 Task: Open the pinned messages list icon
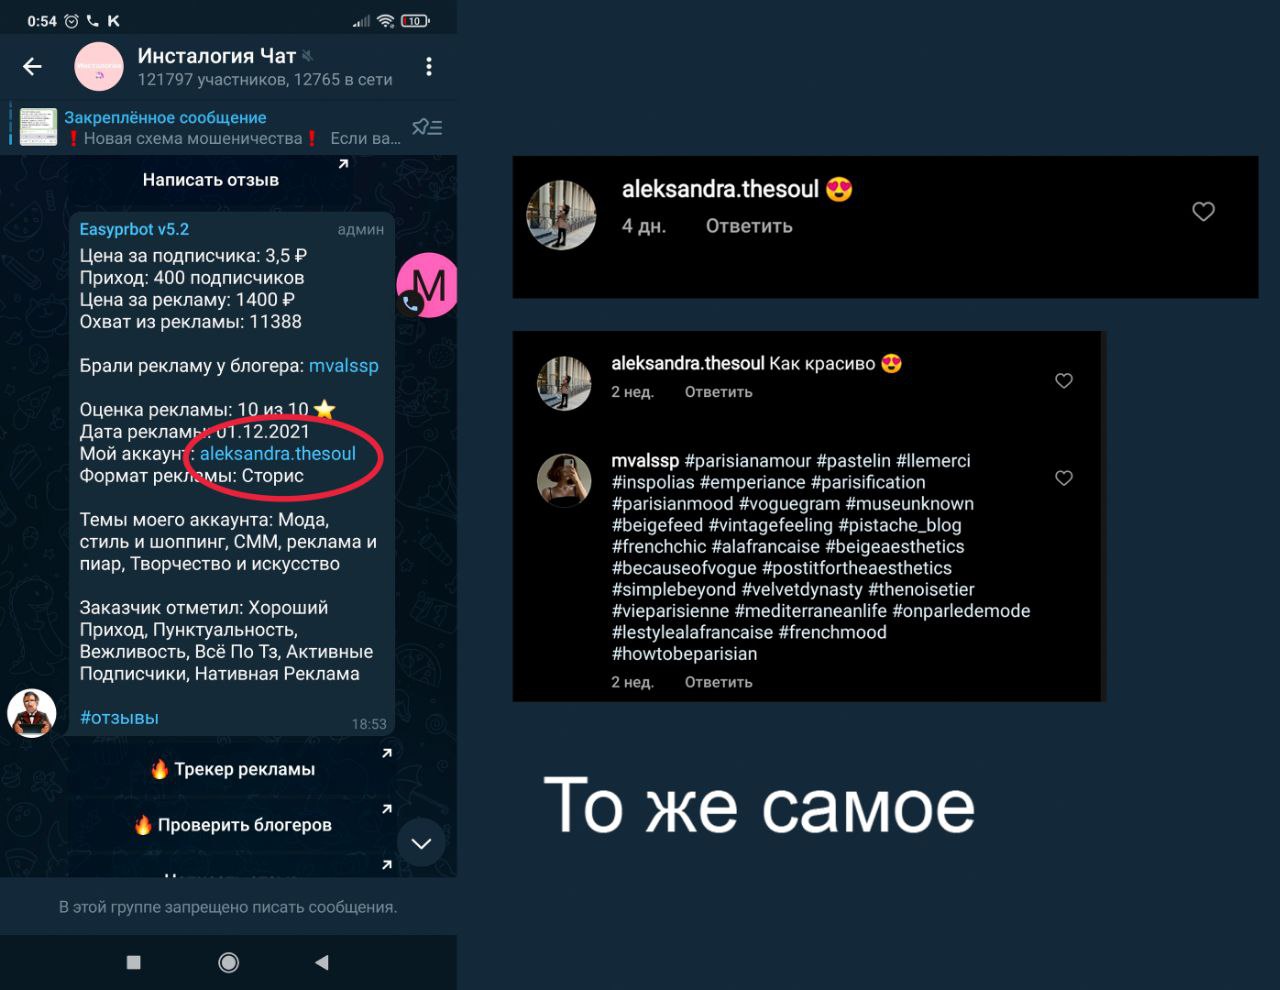(x=427, y=127)
